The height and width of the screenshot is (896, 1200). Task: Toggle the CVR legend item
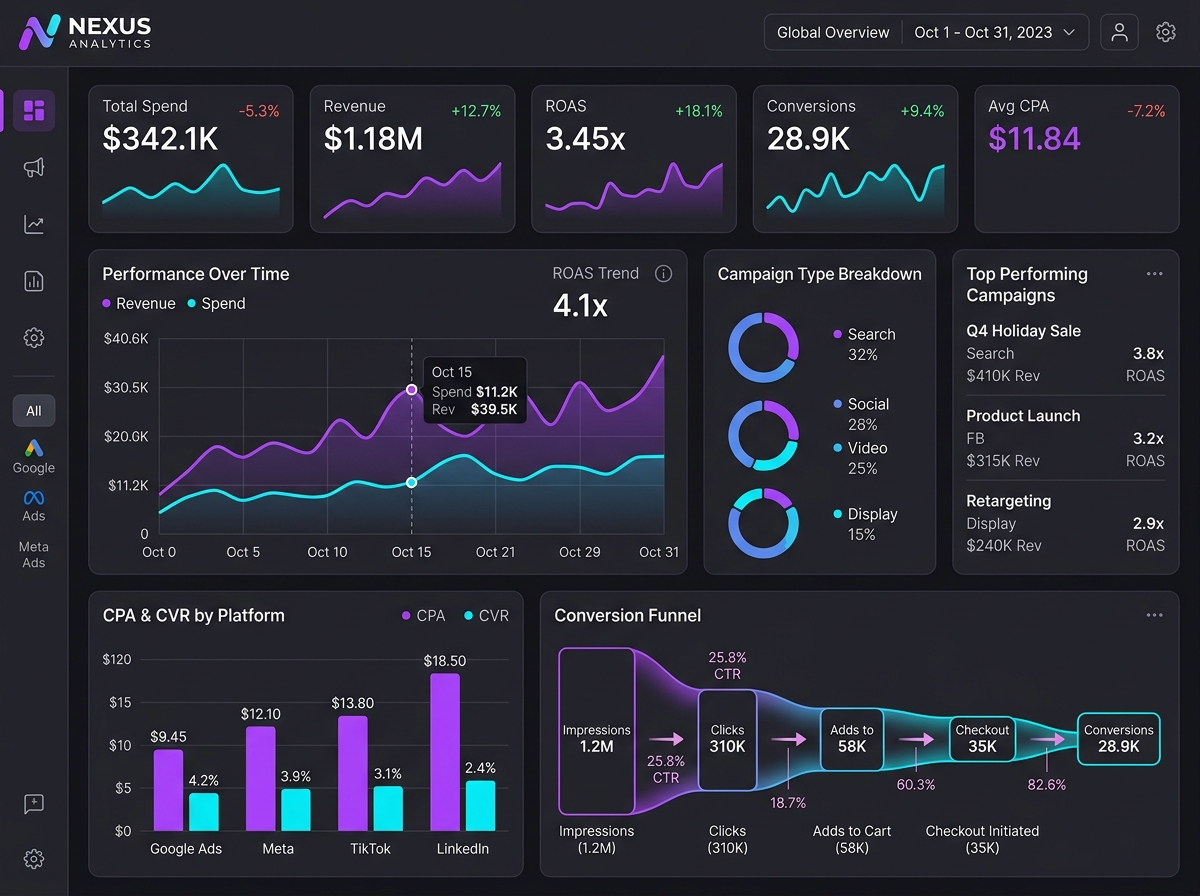[487, 615]
